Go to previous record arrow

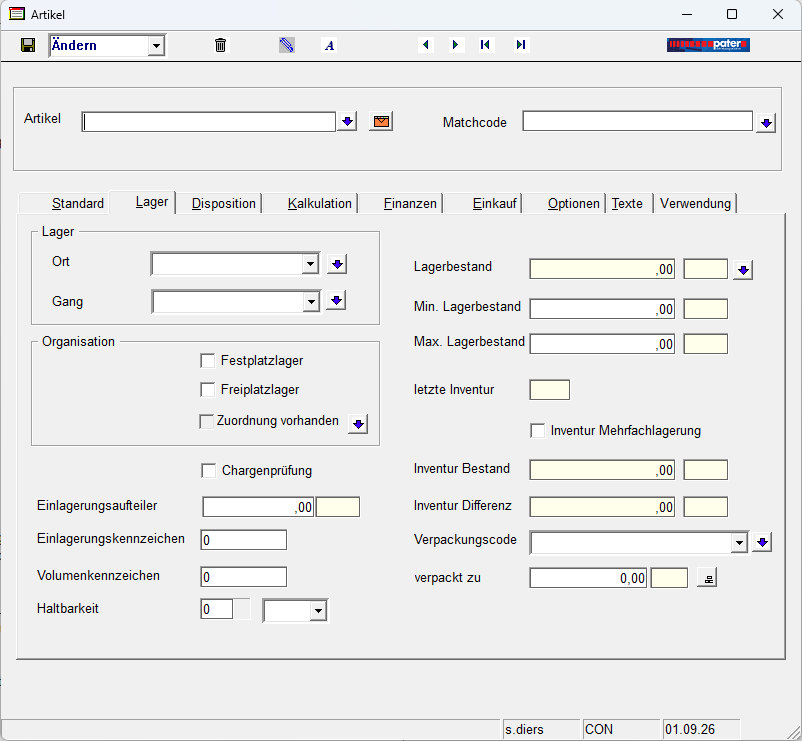426,45
